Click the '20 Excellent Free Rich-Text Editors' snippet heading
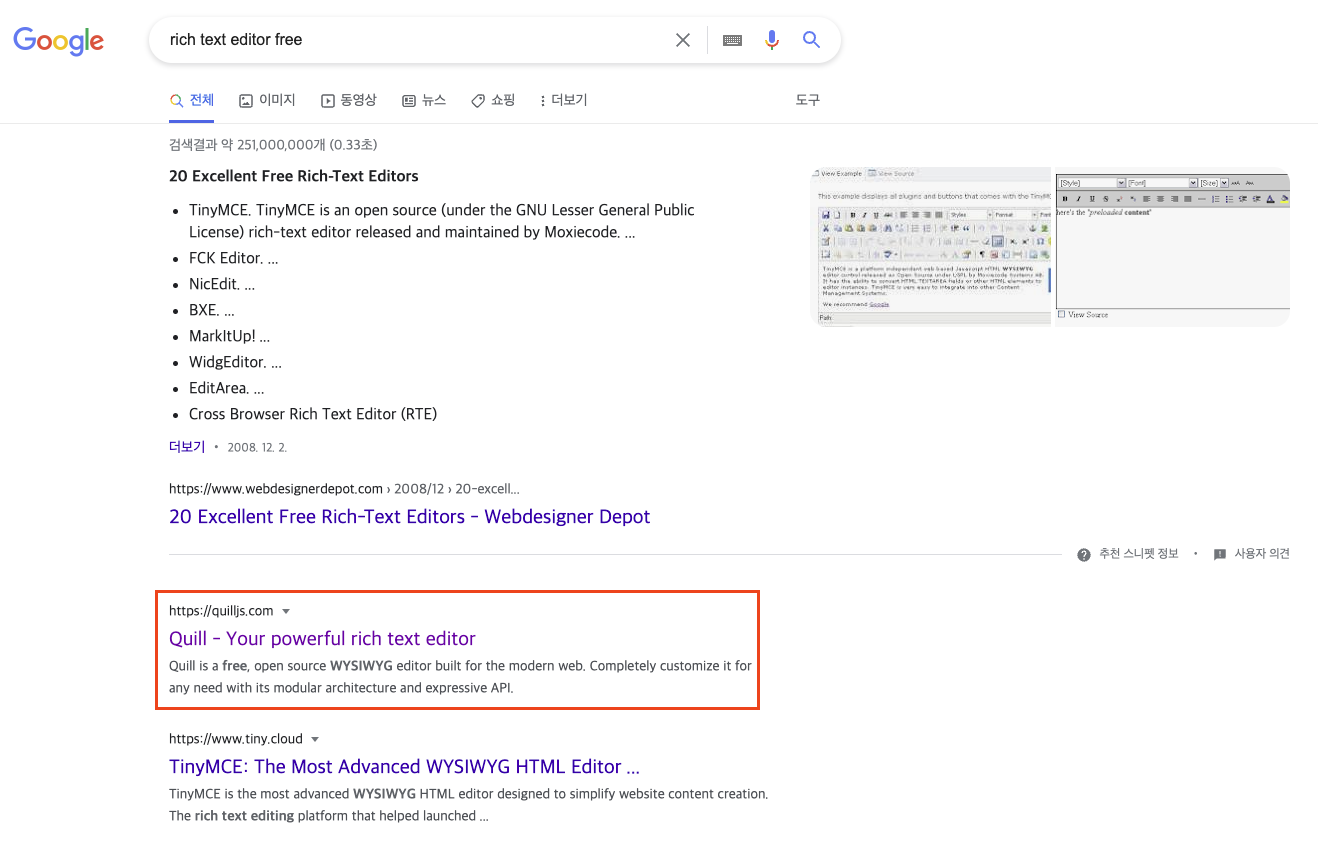The width and height of the screenshot is (1318, 845). (294, 176)
